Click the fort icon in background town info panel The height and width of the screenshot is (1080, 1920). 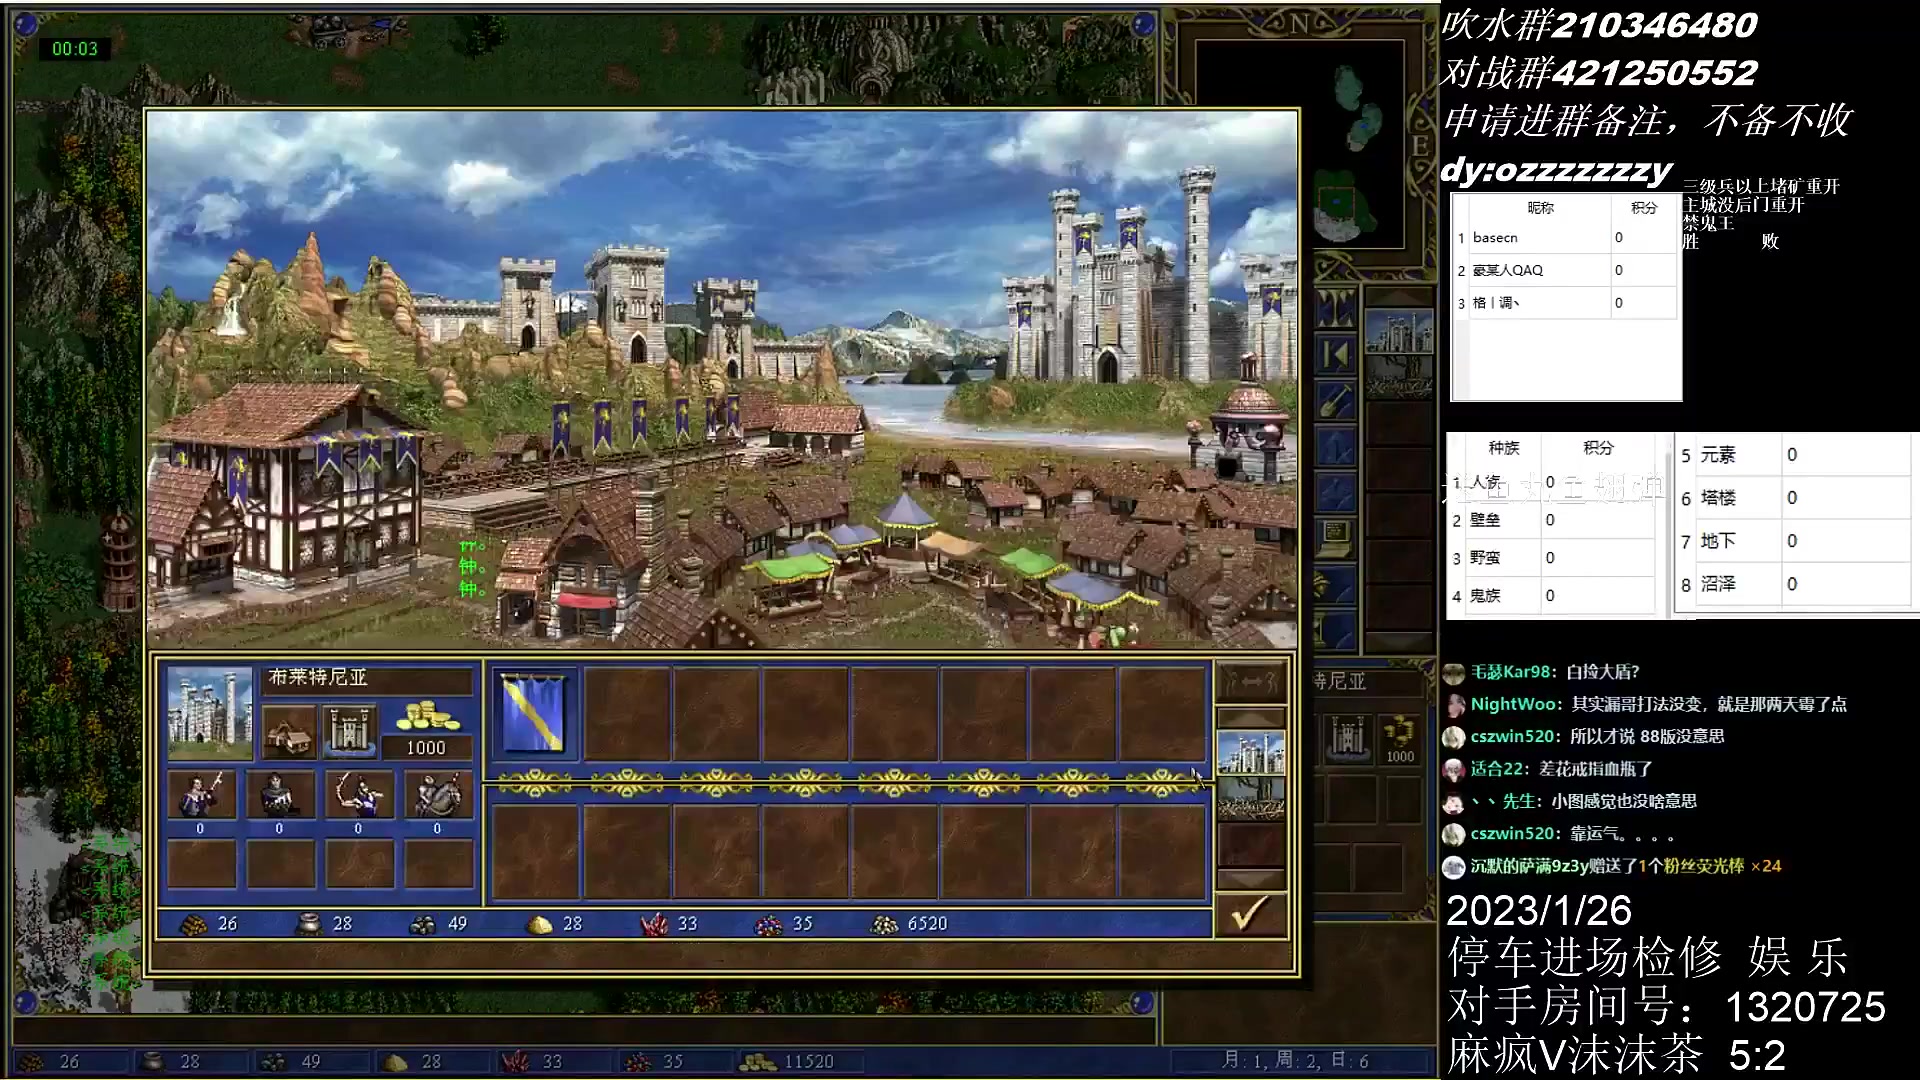1347,738
